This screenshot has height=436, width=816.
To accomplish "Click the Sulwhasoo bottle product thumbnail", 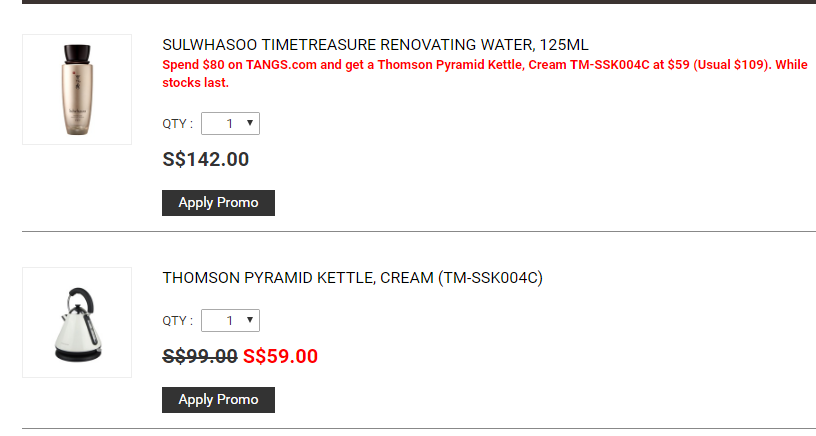I will point(77,89).
